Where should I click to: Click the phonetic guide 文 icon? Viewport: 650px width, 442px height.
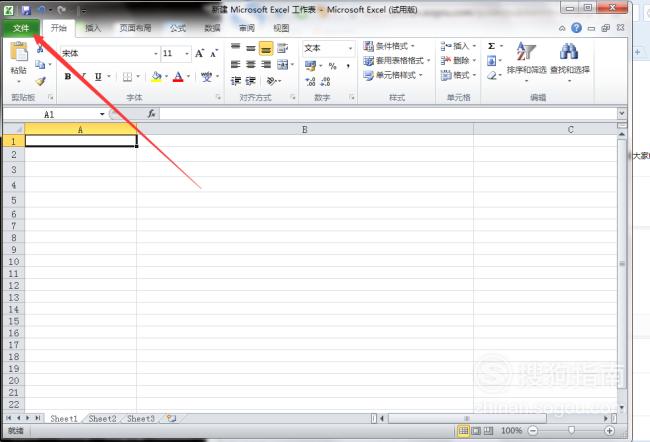206,77
